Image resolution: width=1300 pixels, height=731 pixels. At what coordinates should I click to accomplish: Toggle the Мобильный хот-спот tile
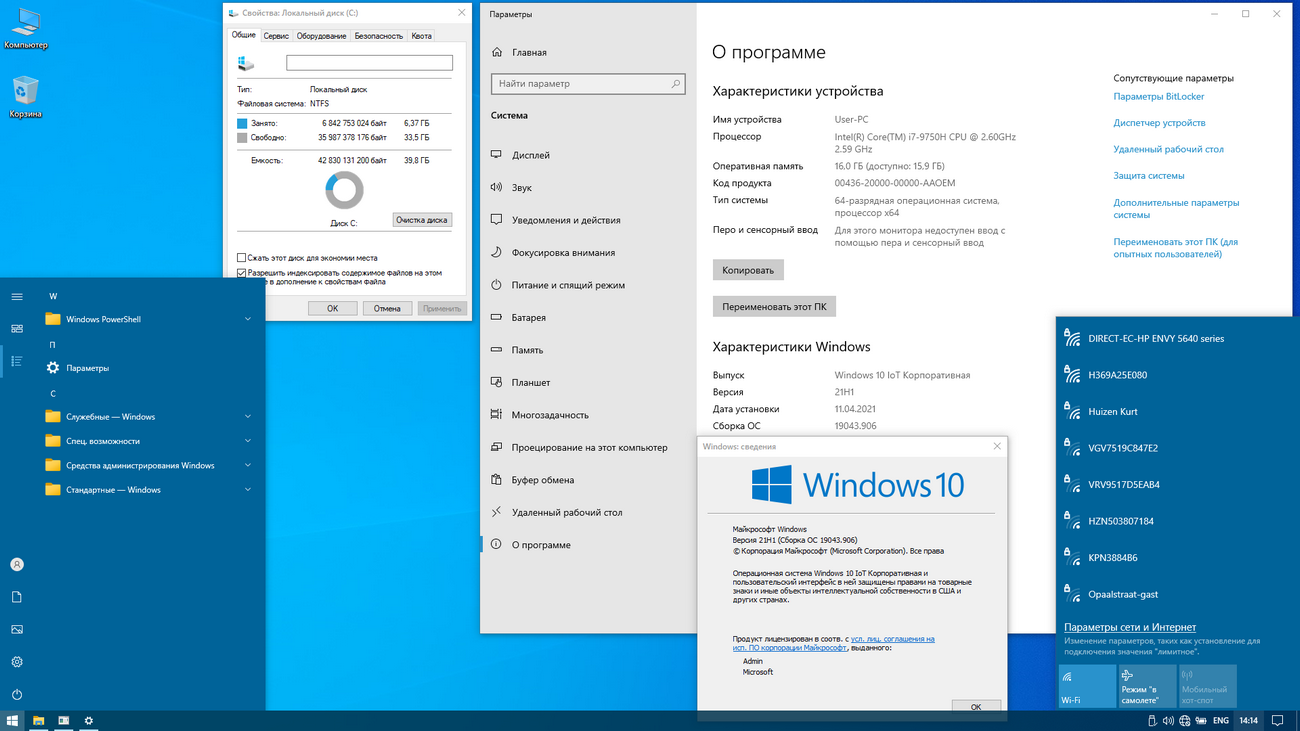(x=1207, y=686)
